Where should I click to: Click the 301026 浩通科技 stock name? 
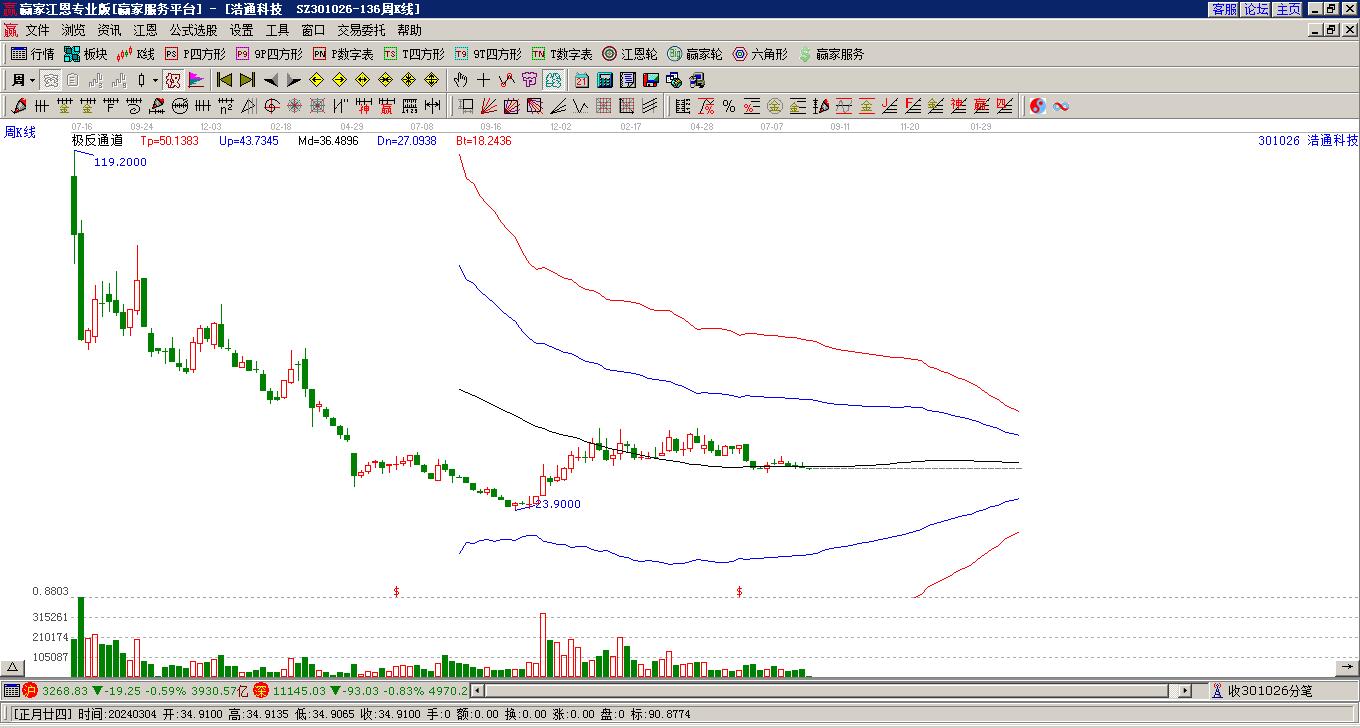1308,141
